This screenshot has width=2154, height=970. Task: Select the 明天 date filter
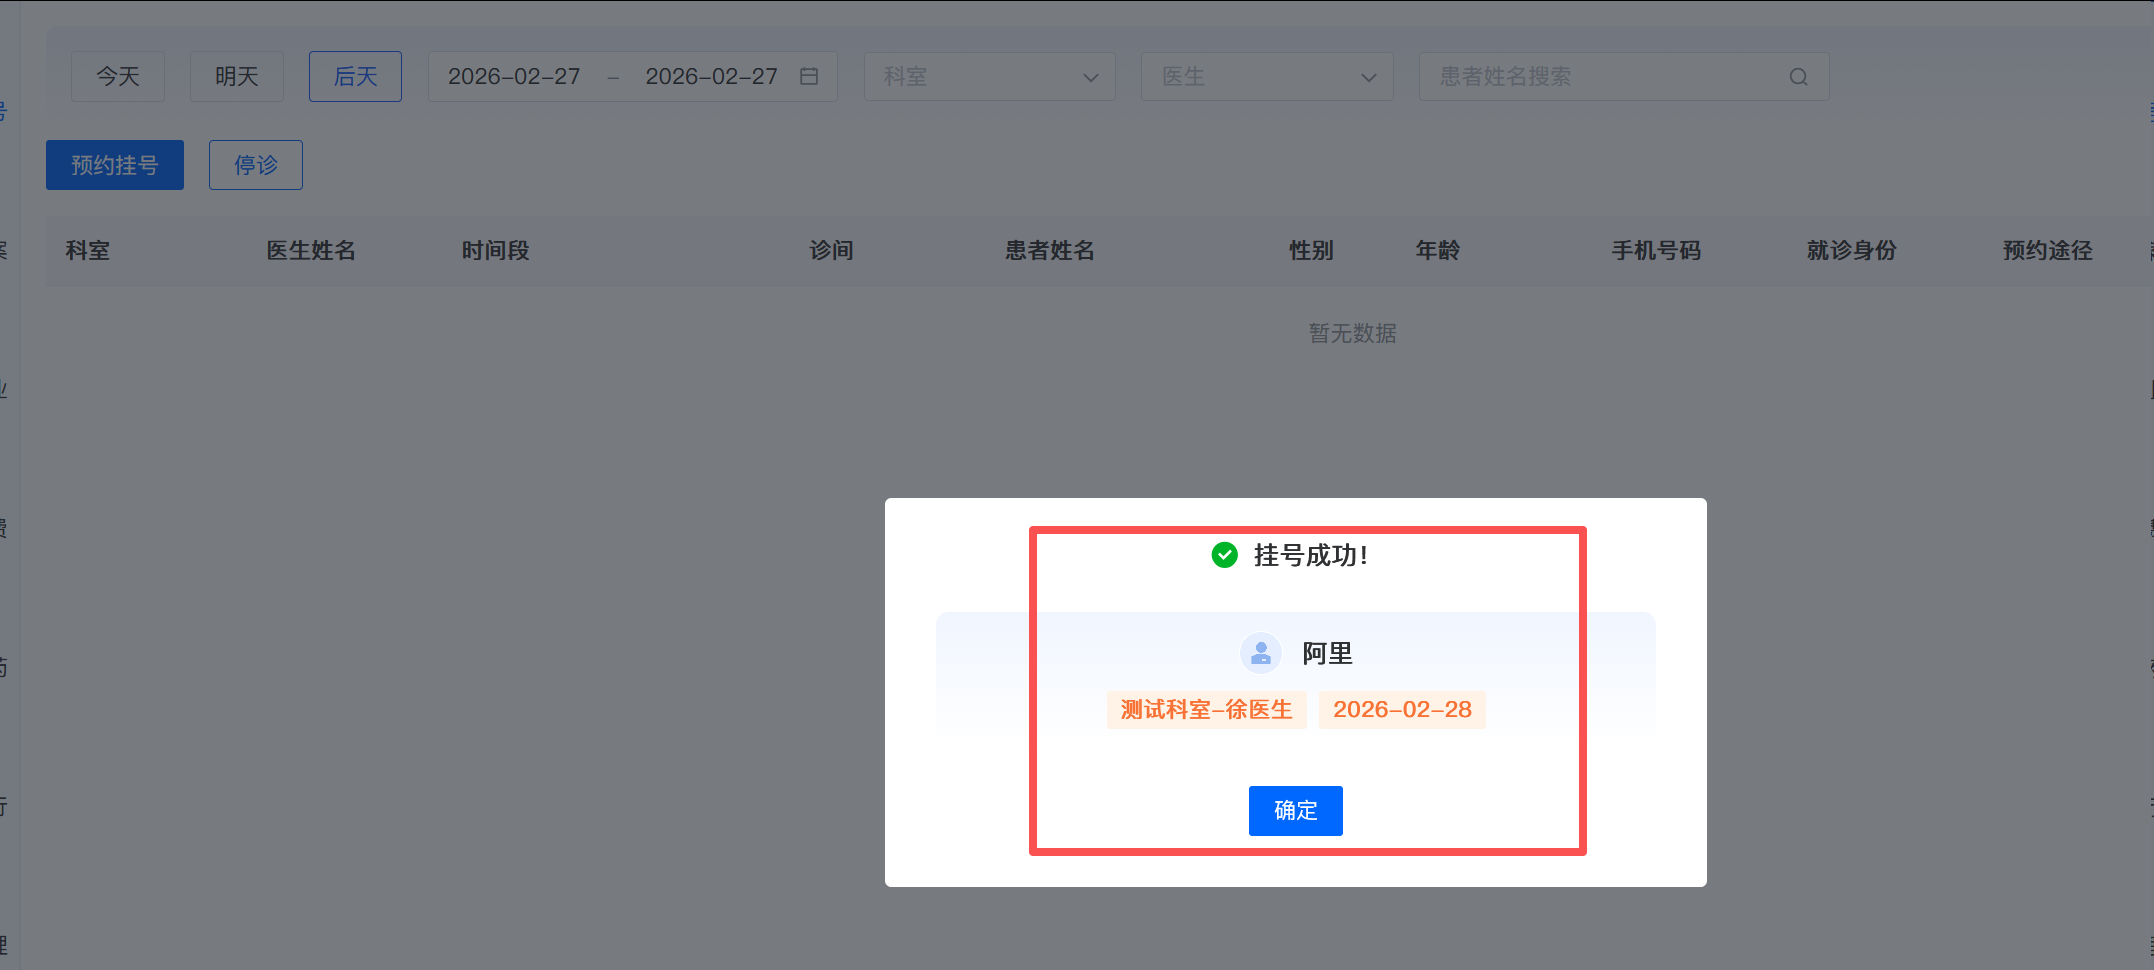pos(237,77)
